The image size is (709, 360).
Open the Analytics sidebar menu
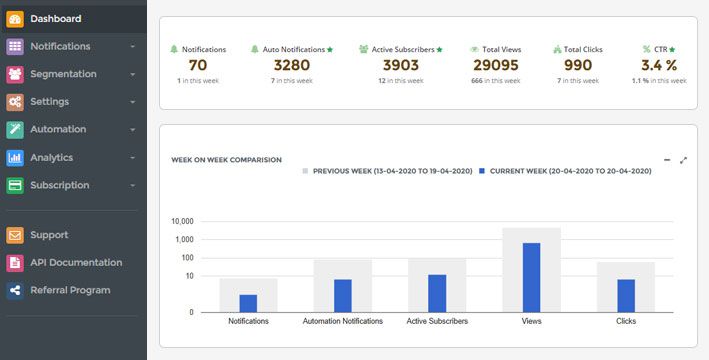click(x=73, y=158)
